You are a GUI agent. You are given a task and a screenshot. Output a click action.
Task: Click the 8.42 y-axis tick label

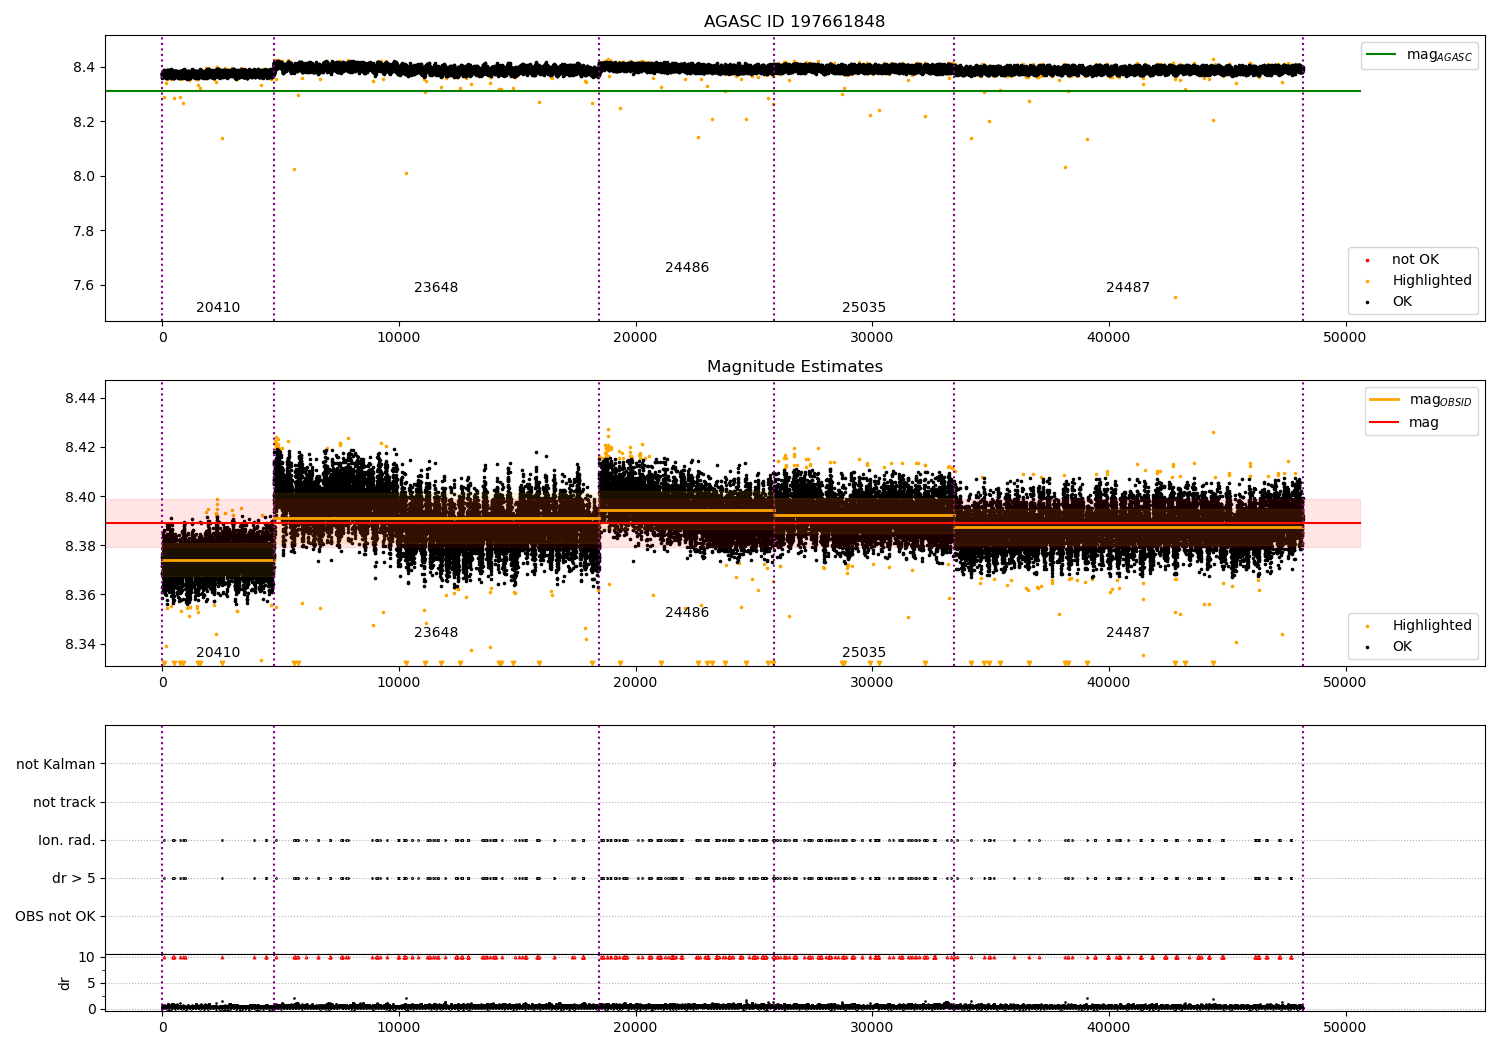81,448
